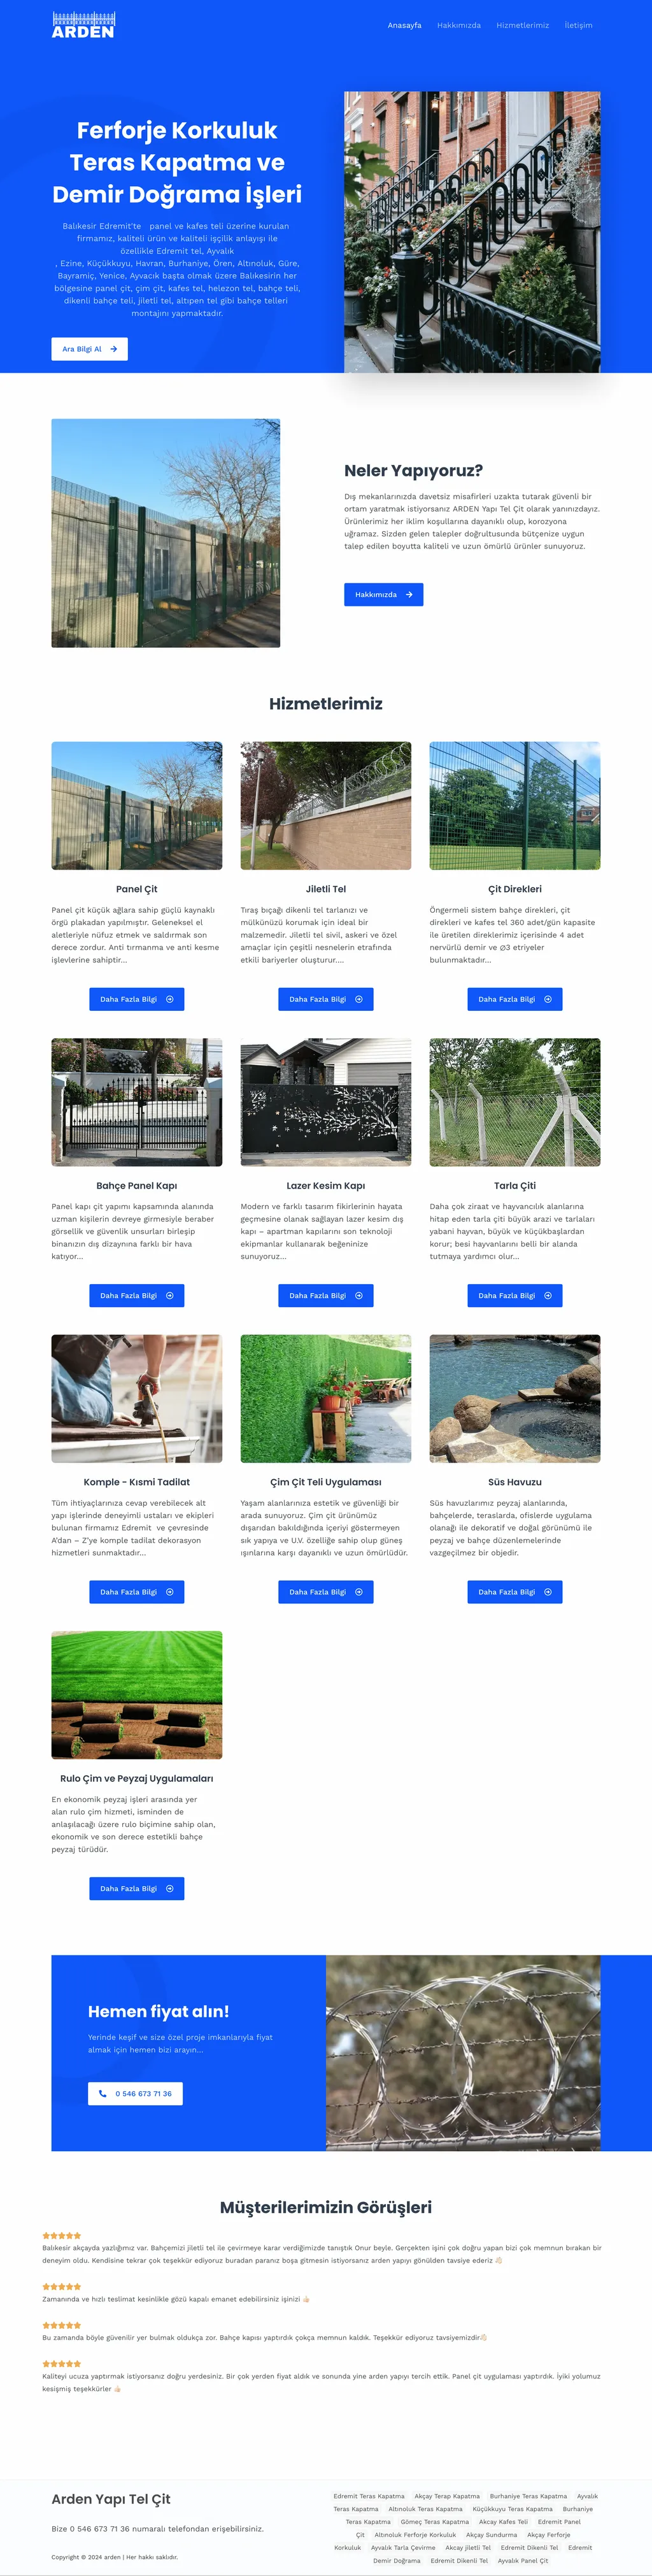Go to the Hizmetlerimiz menu item
This screenshot has width=652, height=2576.
(523, 25)
